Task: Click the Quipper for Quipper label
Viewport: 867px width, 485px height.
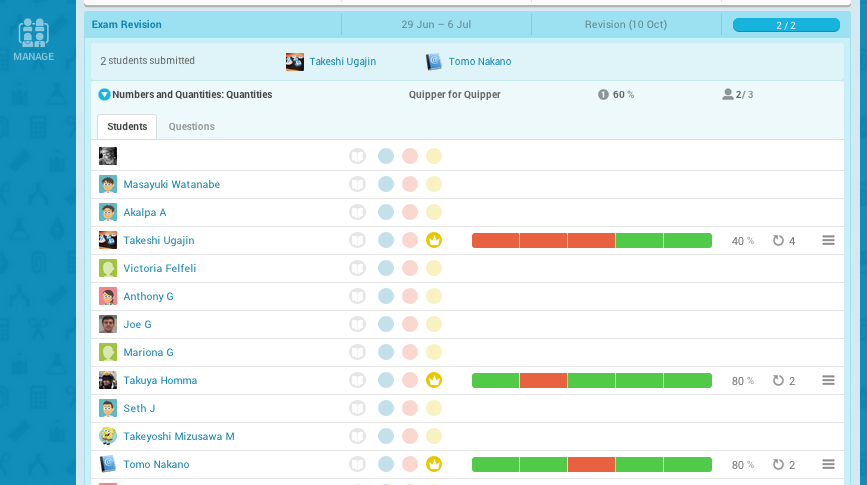Action: (455, 95)
